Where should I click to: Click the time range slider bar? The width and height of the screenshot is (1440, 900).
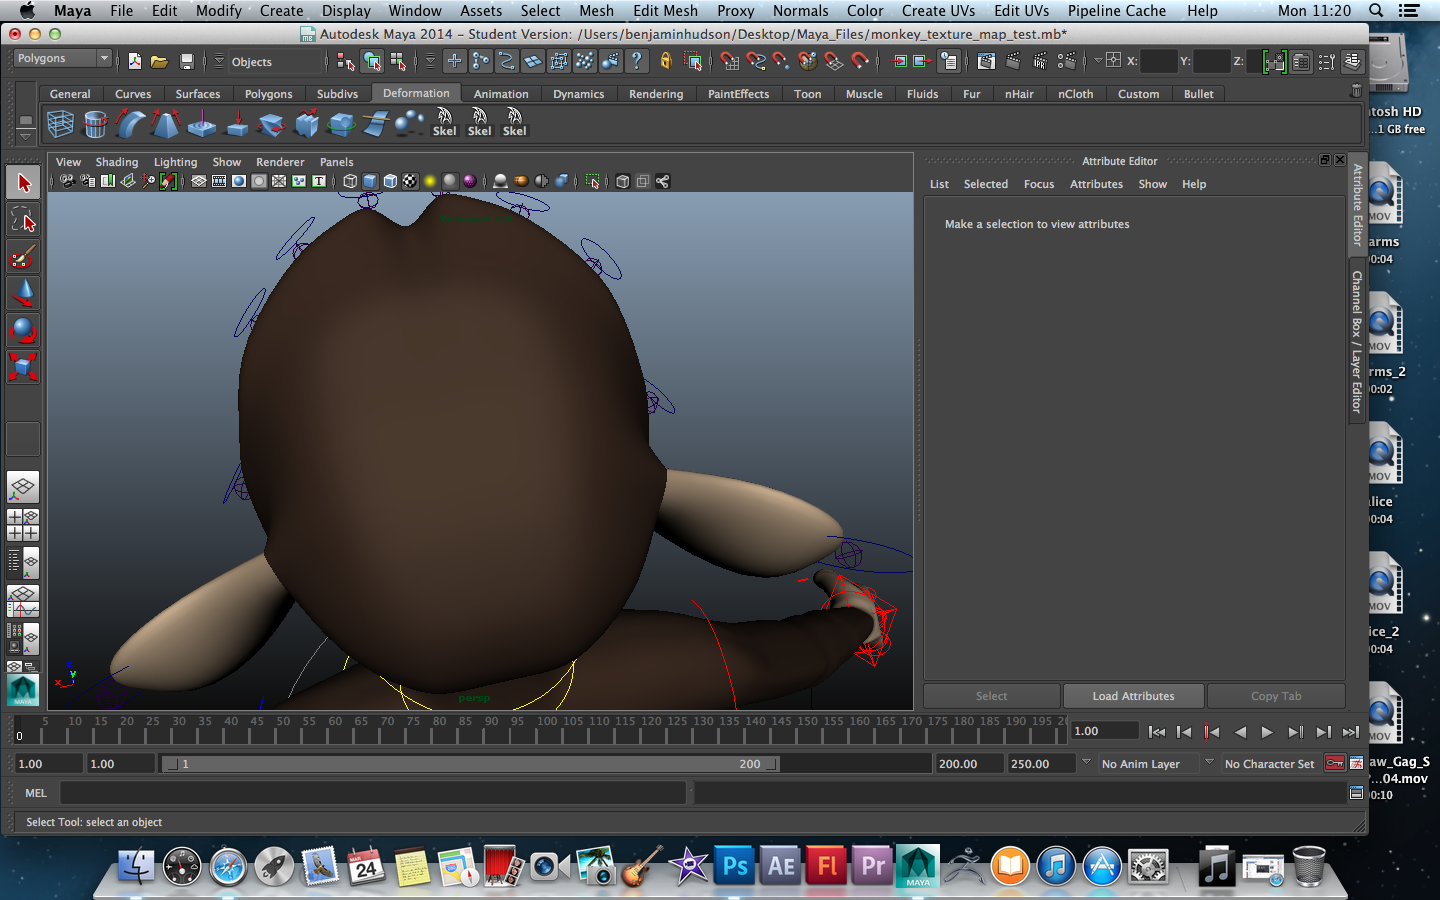coord(470,764)
